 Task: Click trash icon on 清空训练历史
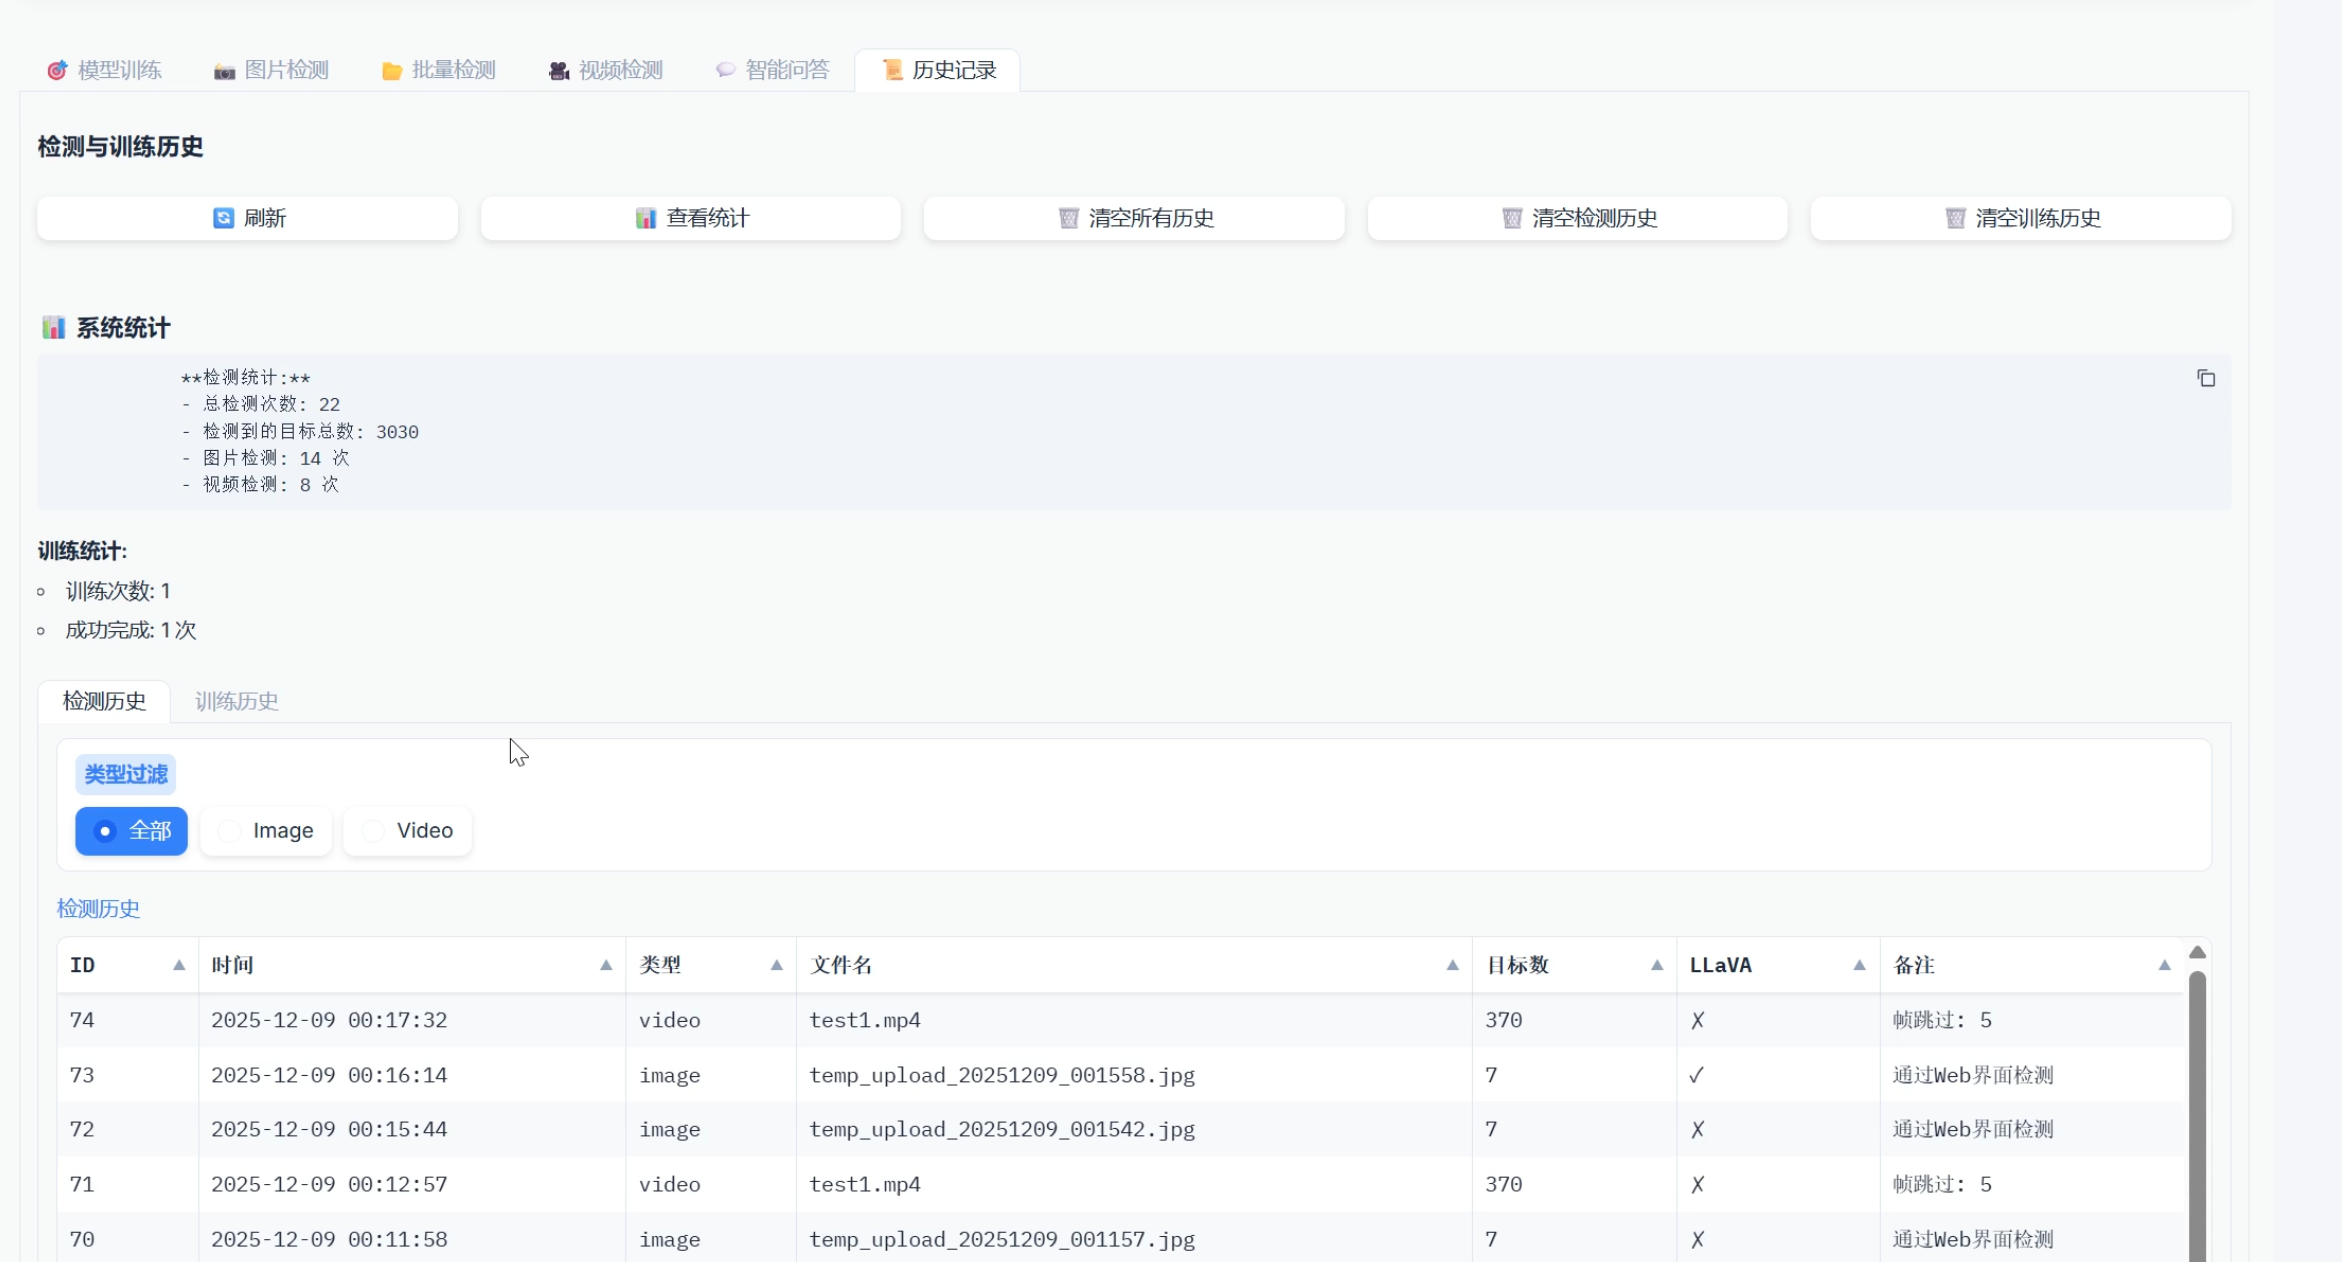point(1955,218)
